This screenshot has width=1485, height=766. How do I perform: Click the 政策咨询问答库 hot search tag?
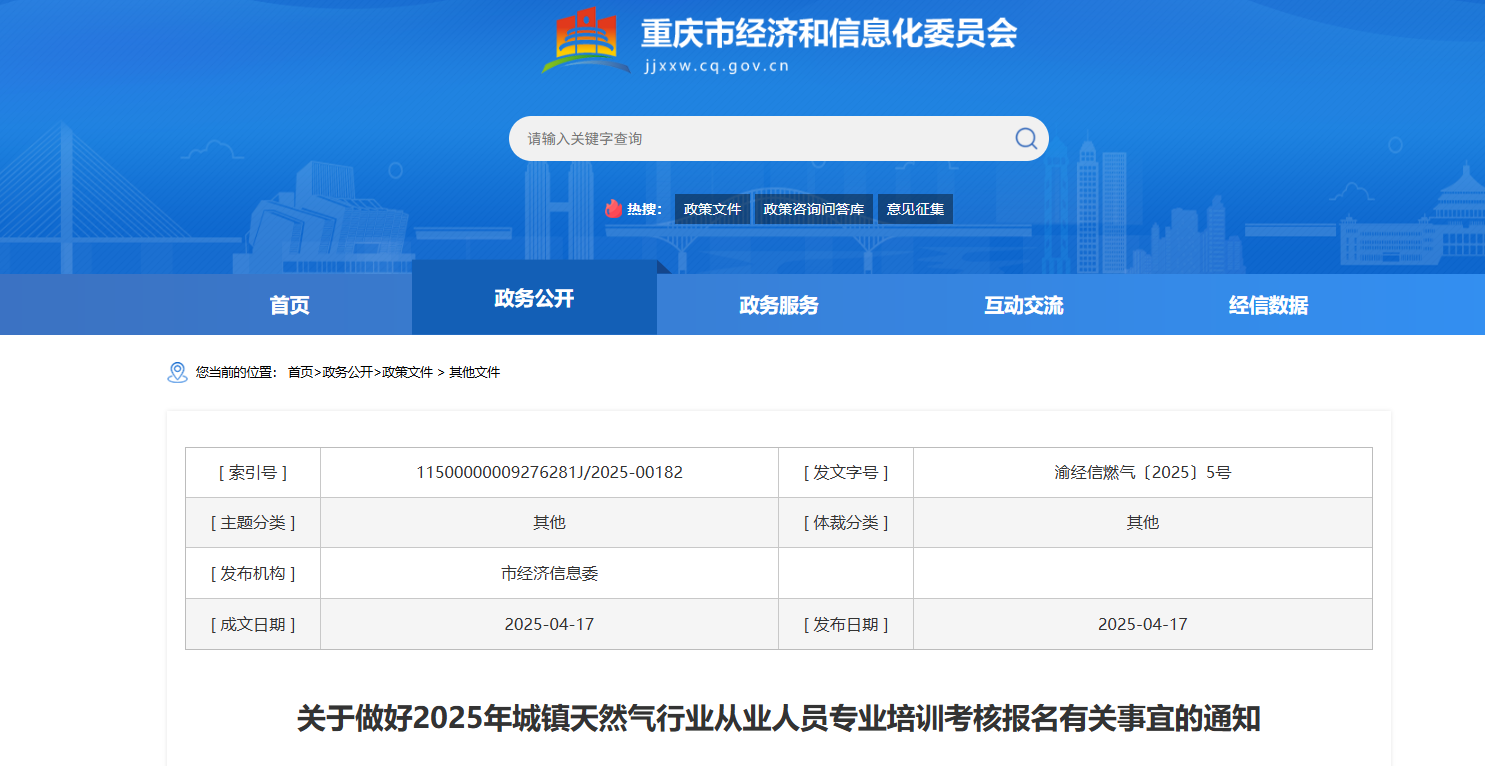click(x=813, y=209)
